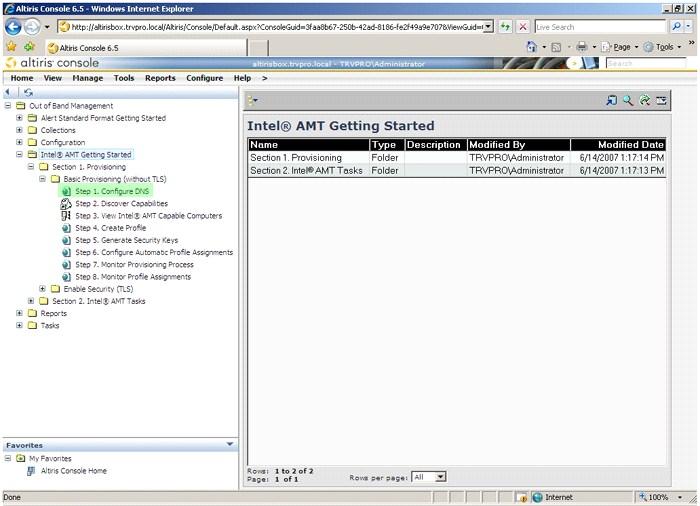Collapse the Favorites panel arrow
Viewport: 700px width, 506px height.
tap(230, 444)
